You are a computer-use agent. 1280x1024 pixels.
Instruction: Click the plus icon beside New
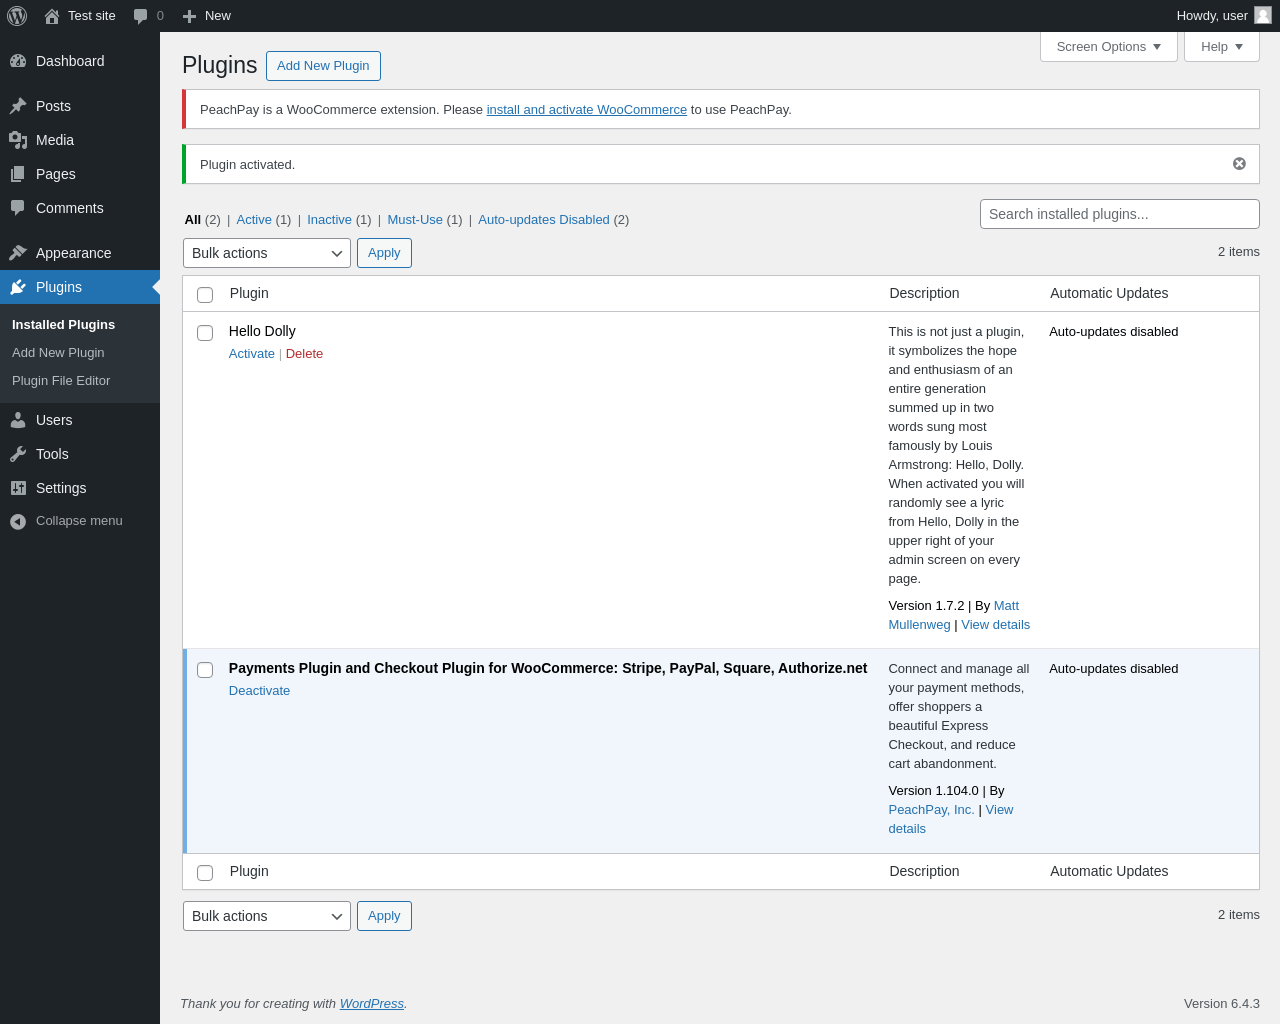(189, 16)
